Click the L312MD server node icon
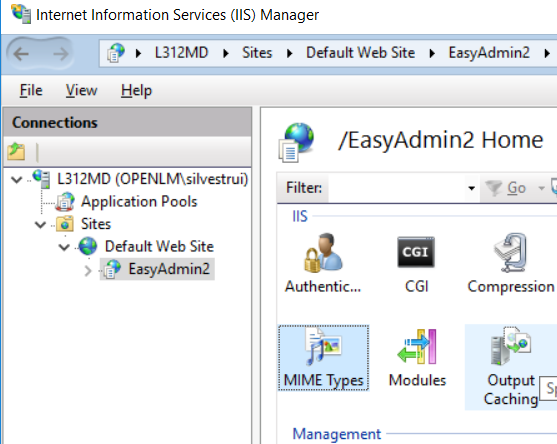The width and height of the screenshot is (557, 444). [x=42, y=179]
